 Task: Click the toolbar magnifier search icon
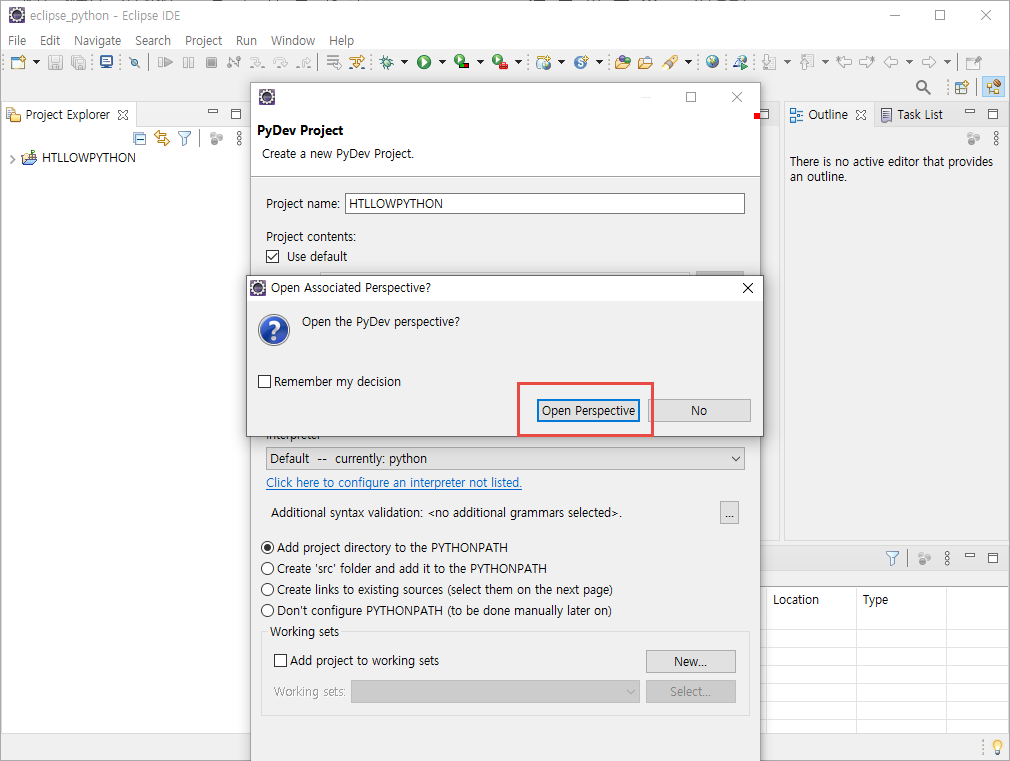tap(923, 87)
